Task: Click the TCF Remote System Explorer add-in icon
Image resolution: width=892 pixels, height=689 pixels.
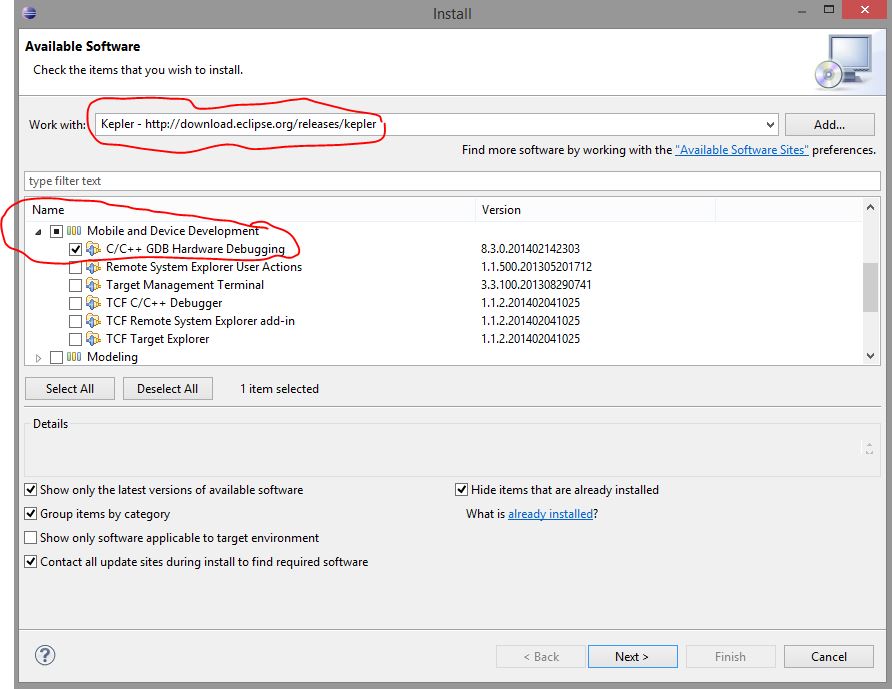Action: click(x=93, y=321)
